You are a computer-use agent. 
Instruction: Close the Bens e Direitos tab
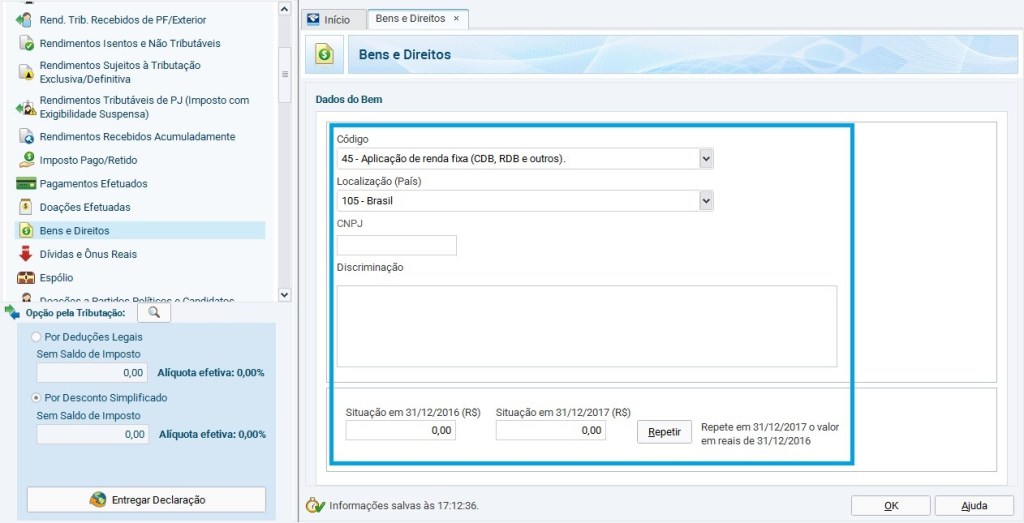(x=457, y=19)
